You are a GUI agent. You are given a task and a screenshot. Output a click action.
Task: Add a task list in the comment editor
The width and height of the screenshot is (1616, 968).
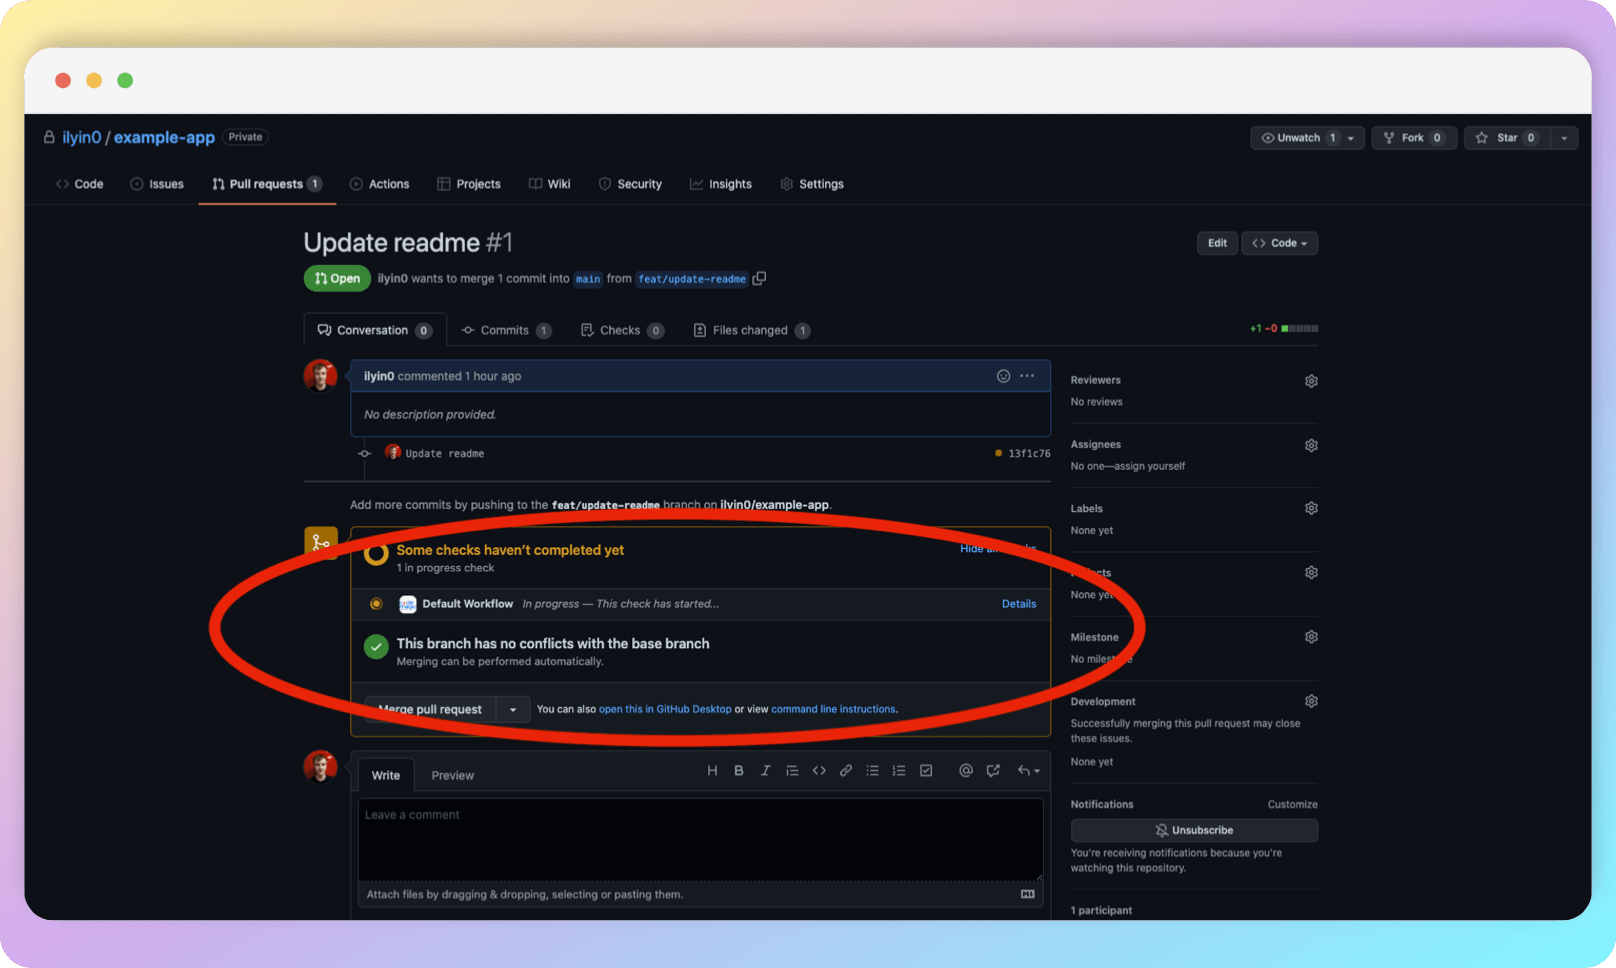(x=926, y=770)
